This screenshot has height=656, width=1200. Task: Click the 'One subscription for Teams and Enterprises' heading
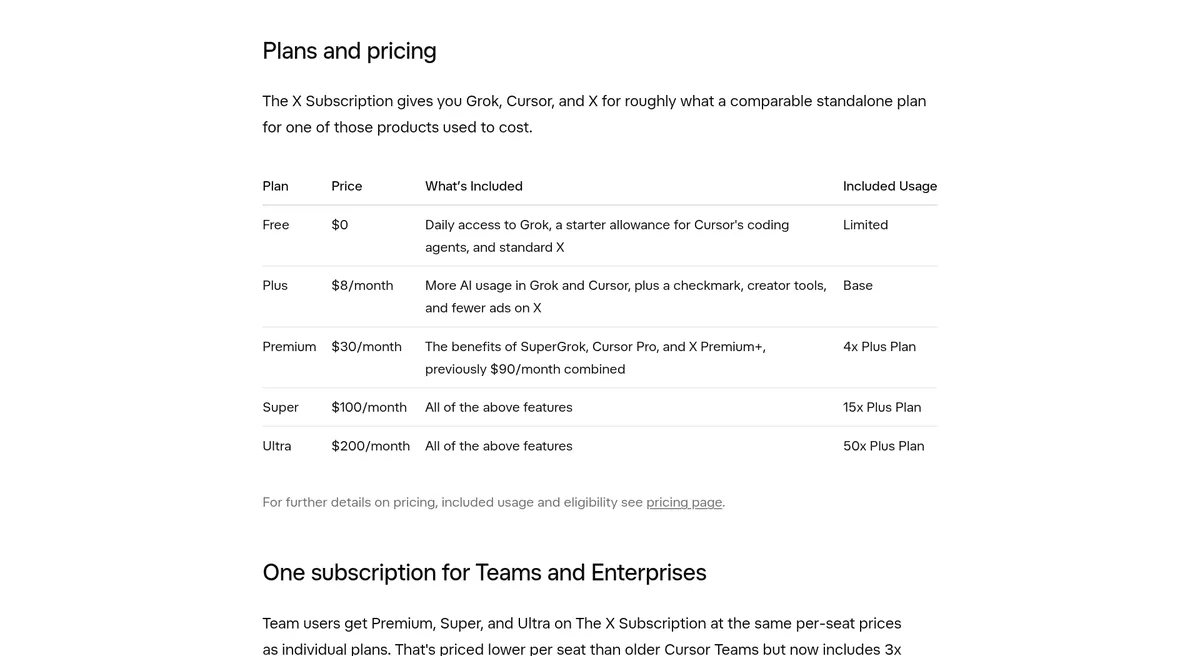pyautogui.click(x=484, y=573)
